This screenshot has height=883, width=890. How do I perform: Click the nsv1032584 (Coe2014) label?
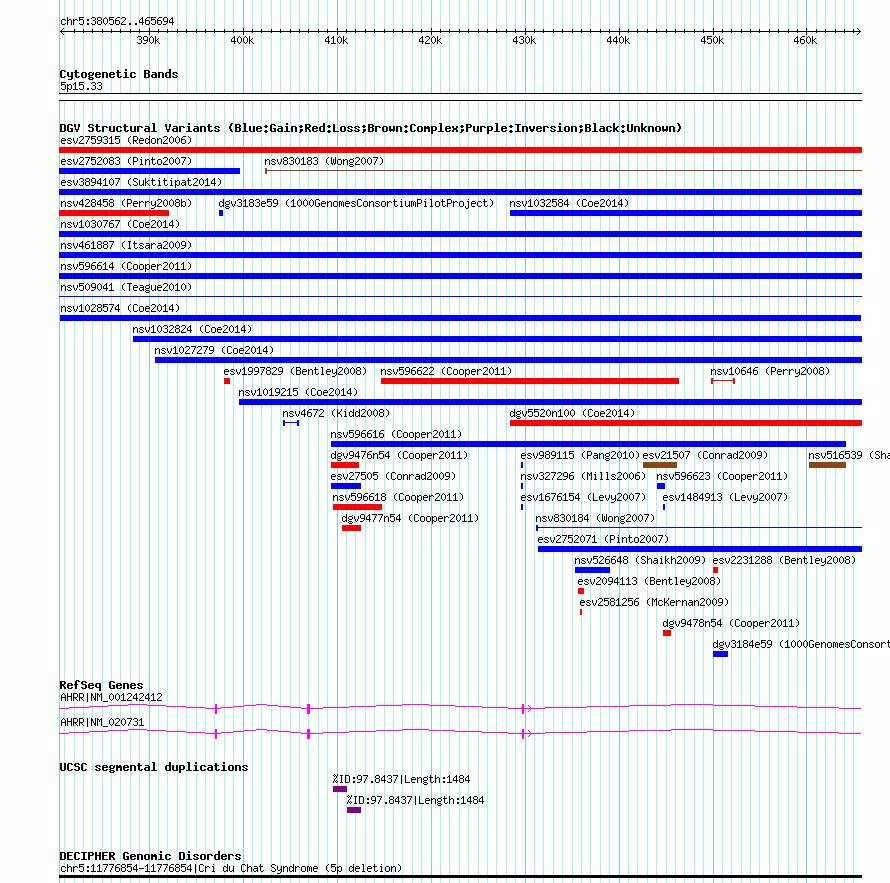(569, 203)
